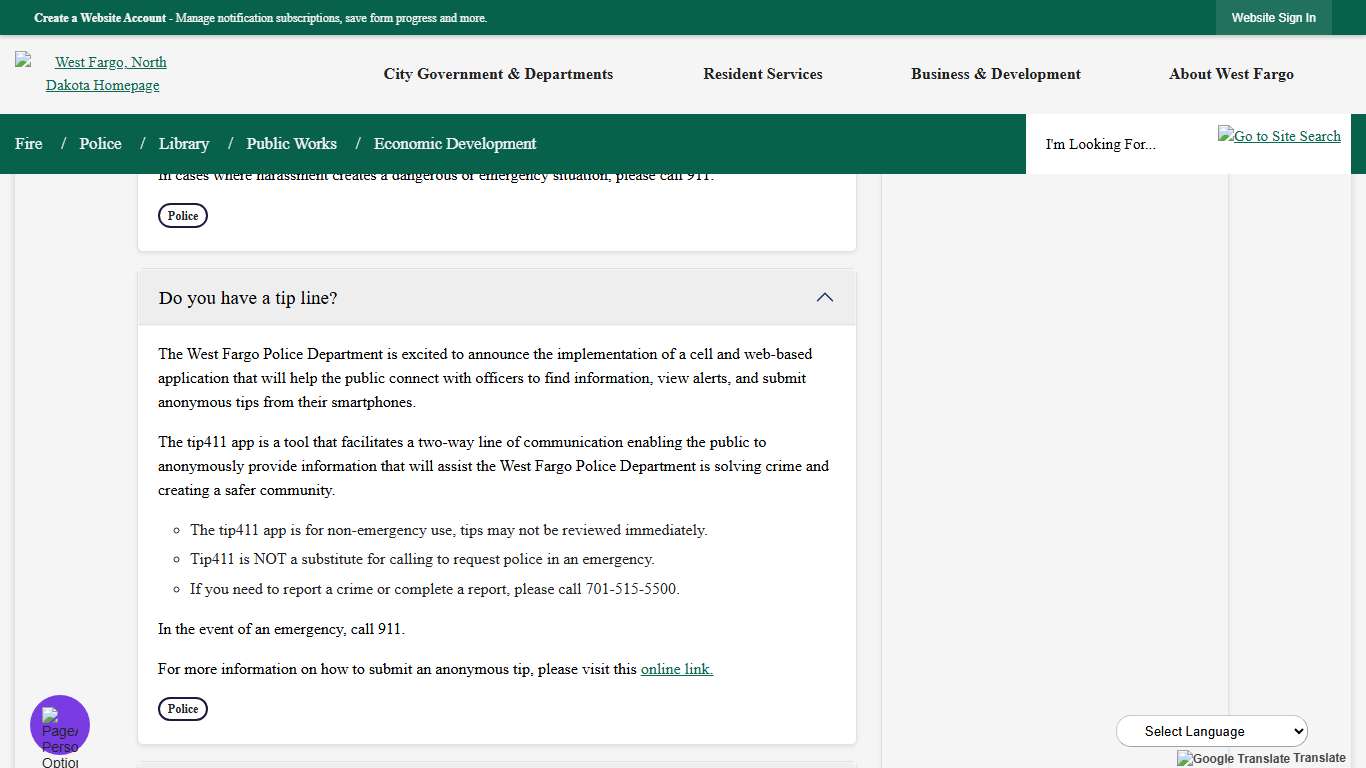Open the Public Works section
The height and width of the screenshot is (768, 1366).
point(291,143)
